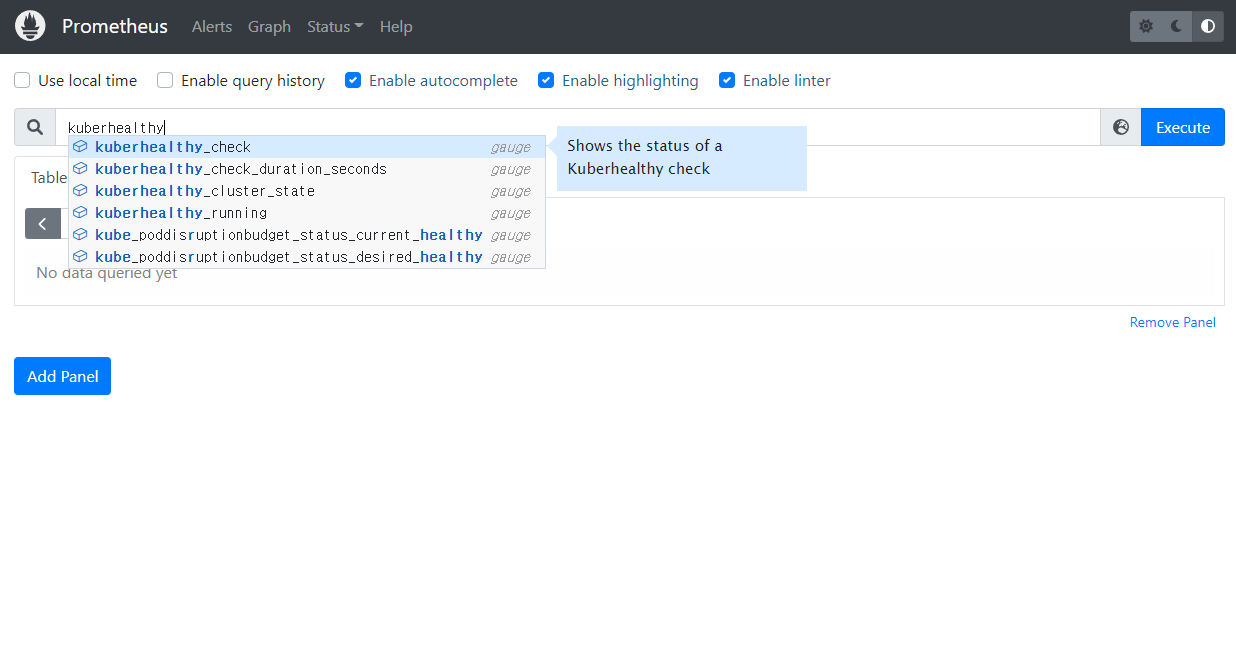Screen dimensions: 1236x662
Task: Click the cube icon beside kuberhealthy_running
Action: click(80, 213)
